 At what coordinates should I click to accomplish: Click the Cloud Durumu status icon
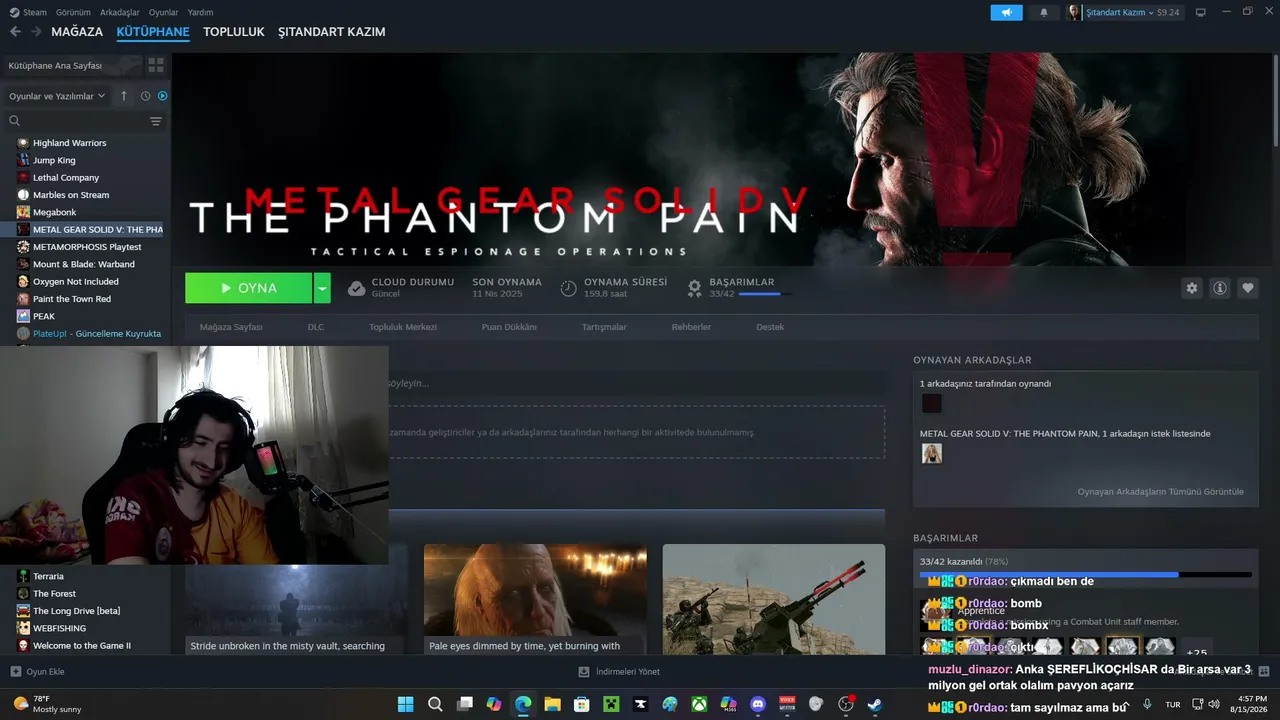[356, 288]
